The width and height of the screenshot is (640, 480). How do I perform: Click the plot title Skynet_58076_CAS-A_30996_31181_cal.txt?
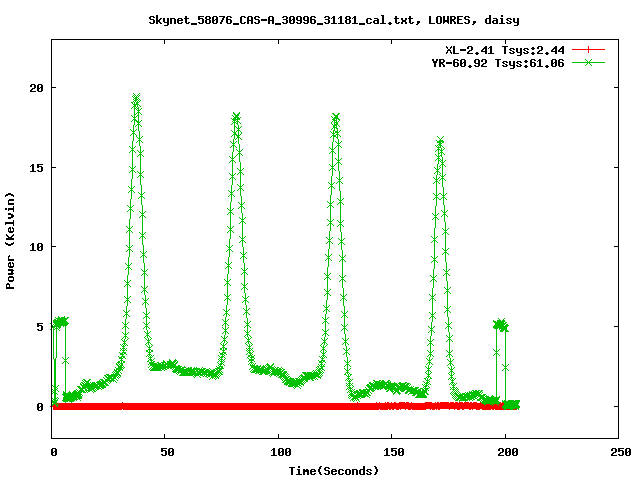(334, 20)
